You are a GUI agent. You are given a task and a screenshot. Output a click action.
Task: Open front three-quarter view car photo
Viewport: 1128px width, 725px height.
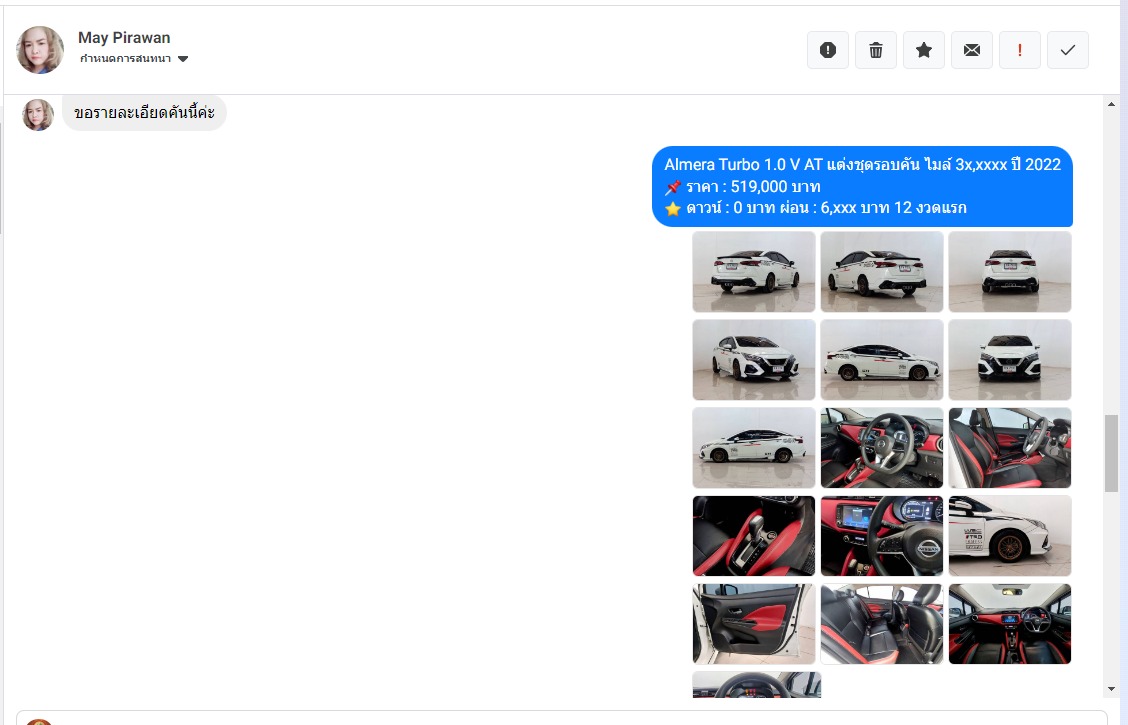[x=754, y=360]
